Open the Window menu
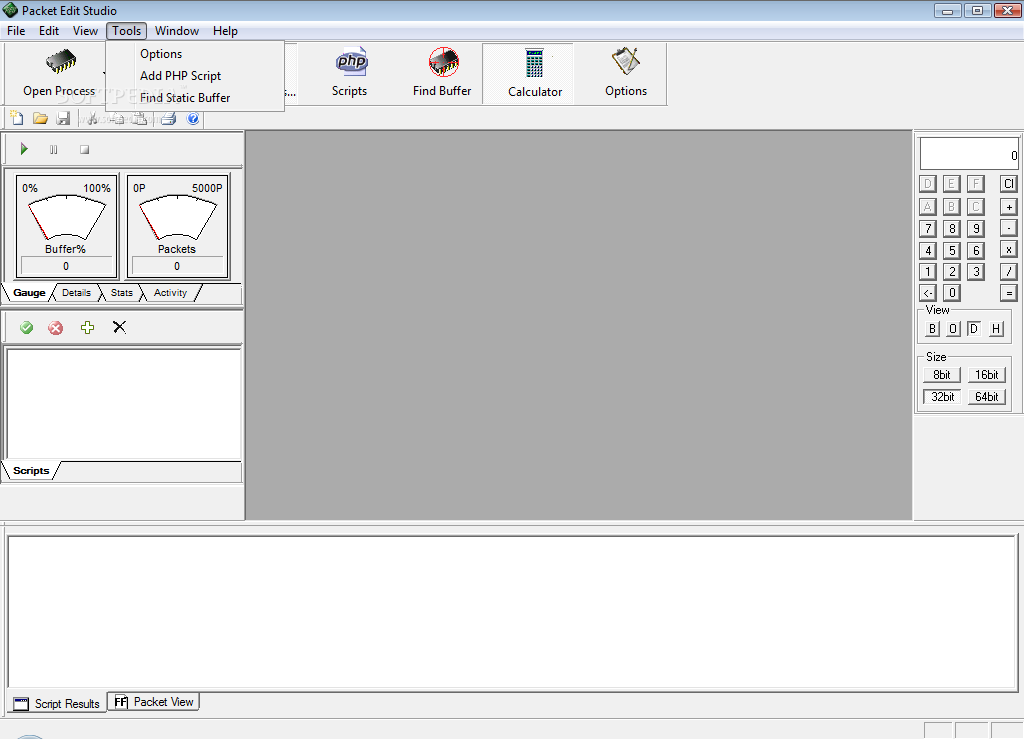This screenshot has height=739, width=1024. coord(177,31)
